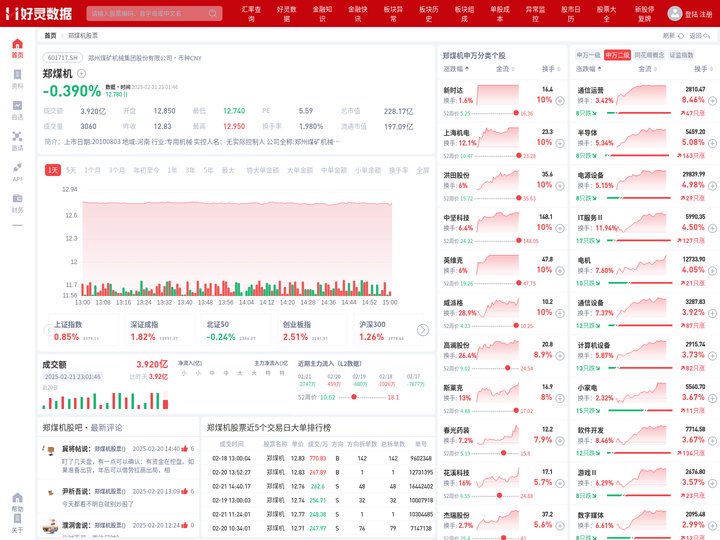Open the 关于 about icon in sidebar

point(17,523)
